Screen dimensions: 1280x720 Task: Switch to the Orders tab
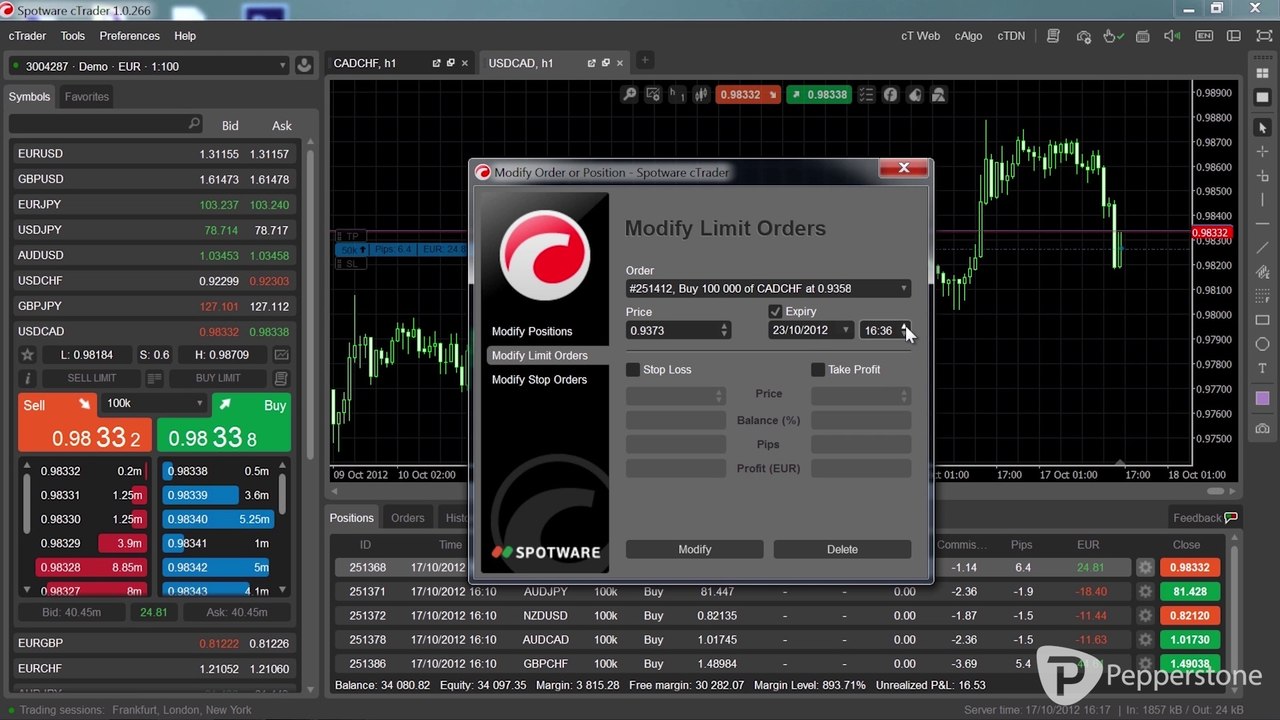click(x=408, y=518)
